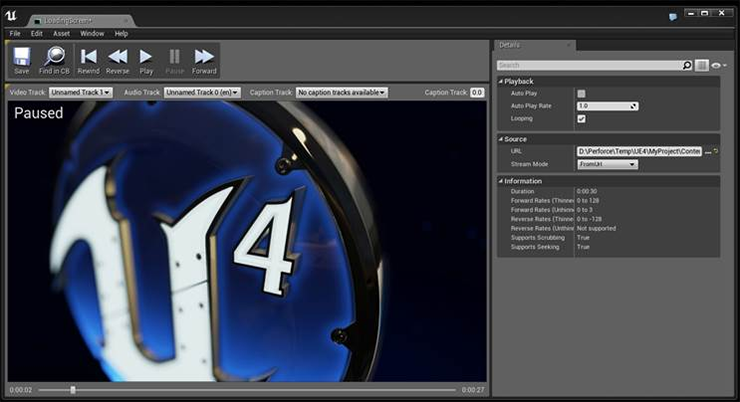Enable the Auto Play checkbox

[x=581, y=93]
